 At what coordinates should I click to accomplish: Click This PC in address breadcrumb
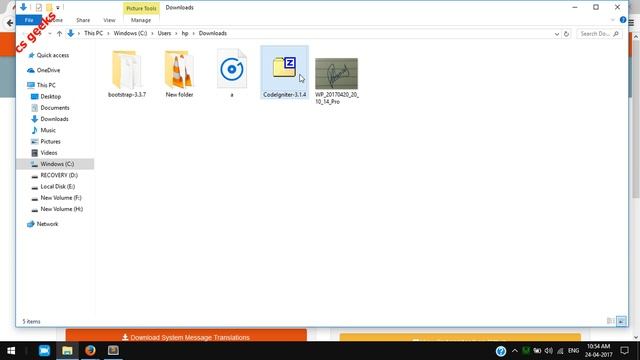point(93,33)
